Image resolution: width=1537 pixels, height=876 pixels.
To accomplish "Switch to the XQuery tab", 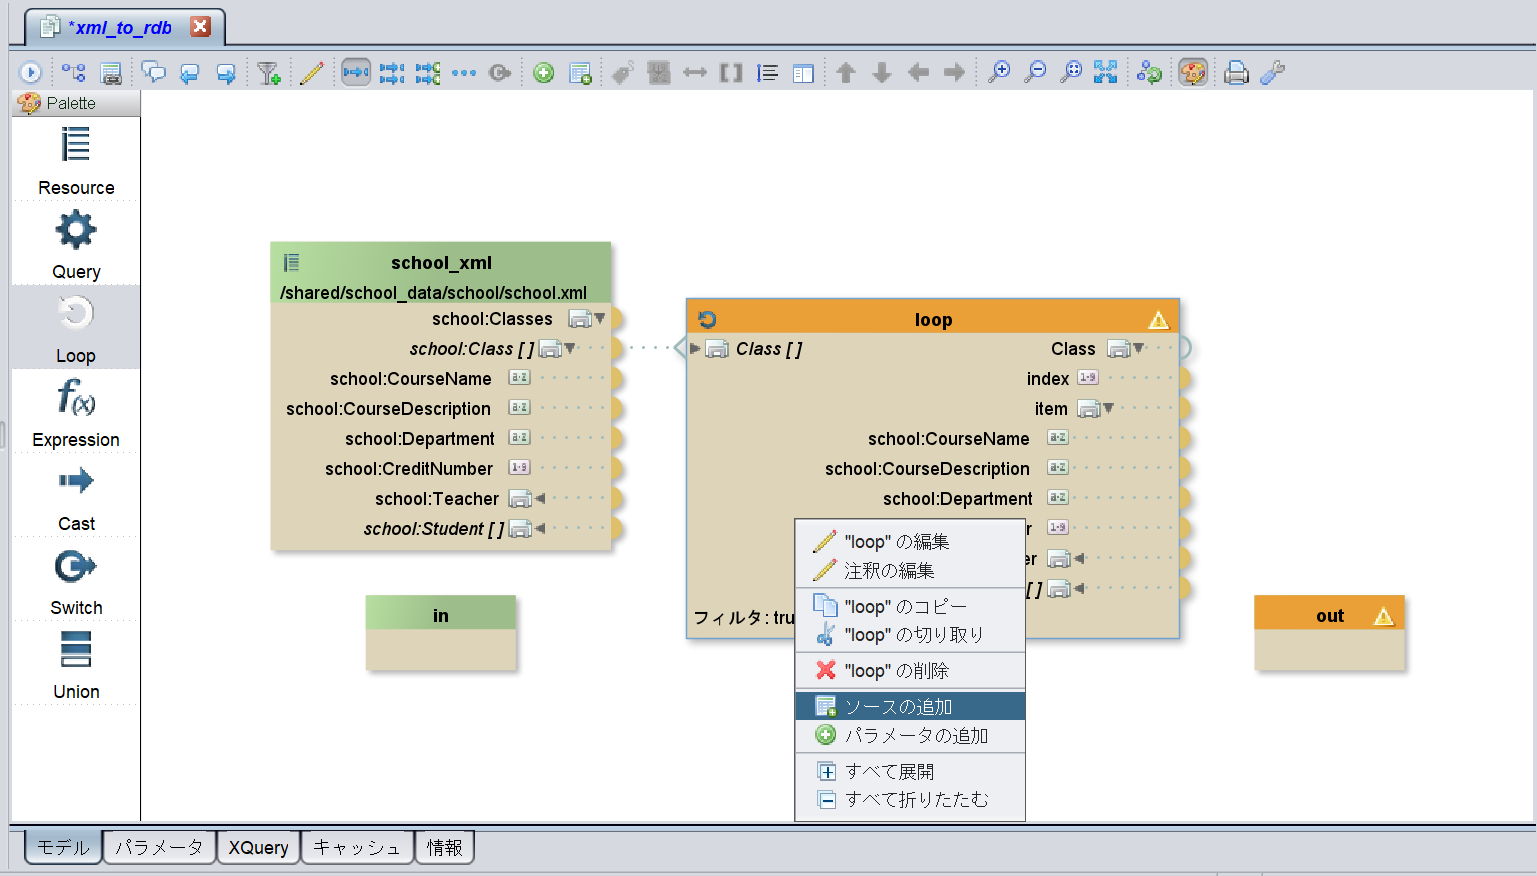I will click(258, 847).
